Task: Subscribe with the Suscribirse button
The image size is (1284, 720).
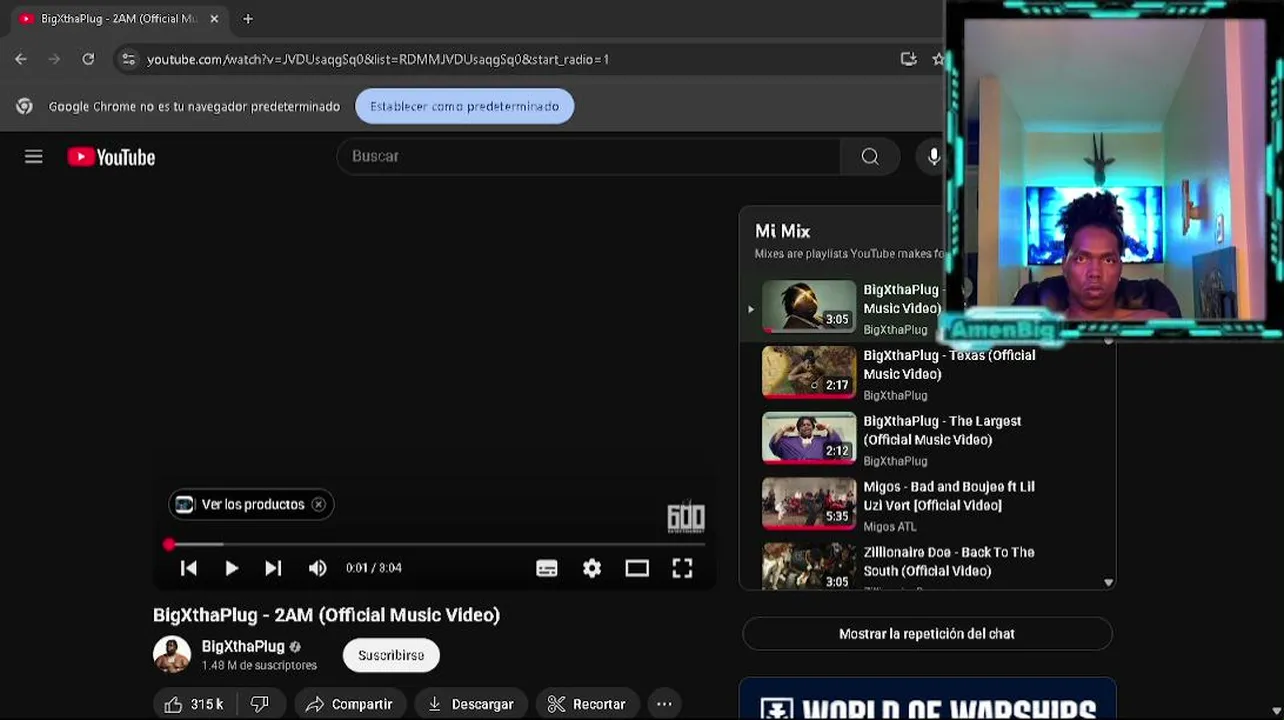Action: pyautogui.click(x=391, y=655)
